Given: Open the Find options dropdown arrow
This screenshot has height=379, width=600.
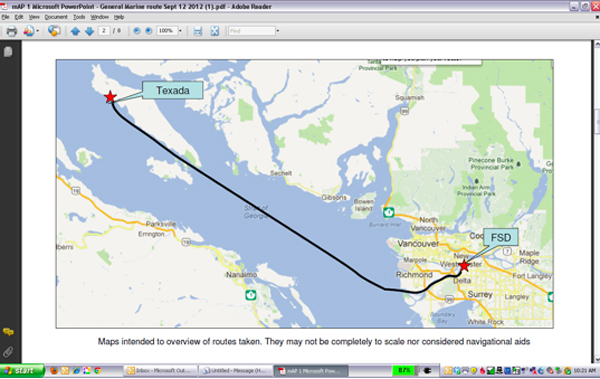Looking at the screenshot, I should 278,31.
